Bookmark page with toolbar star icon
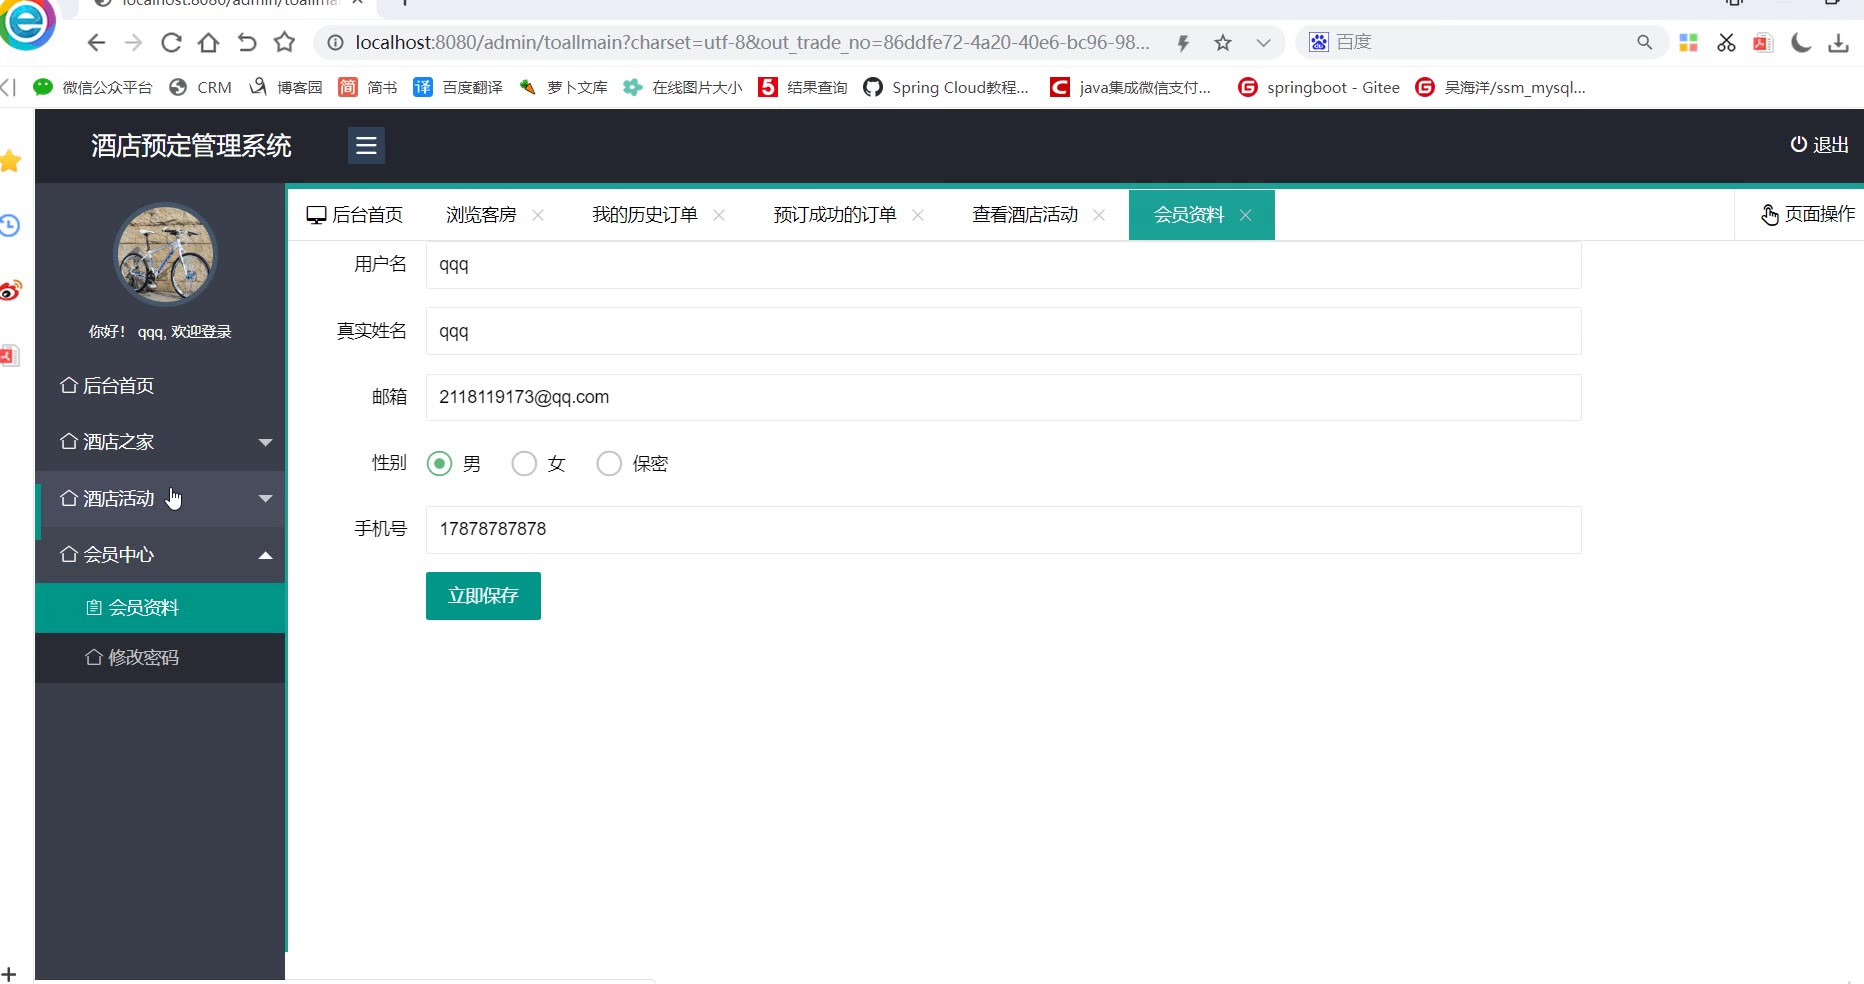Image resolution: width=1864 pixels, height=984 pixels. pyautogui.click(x=285, y=42)
